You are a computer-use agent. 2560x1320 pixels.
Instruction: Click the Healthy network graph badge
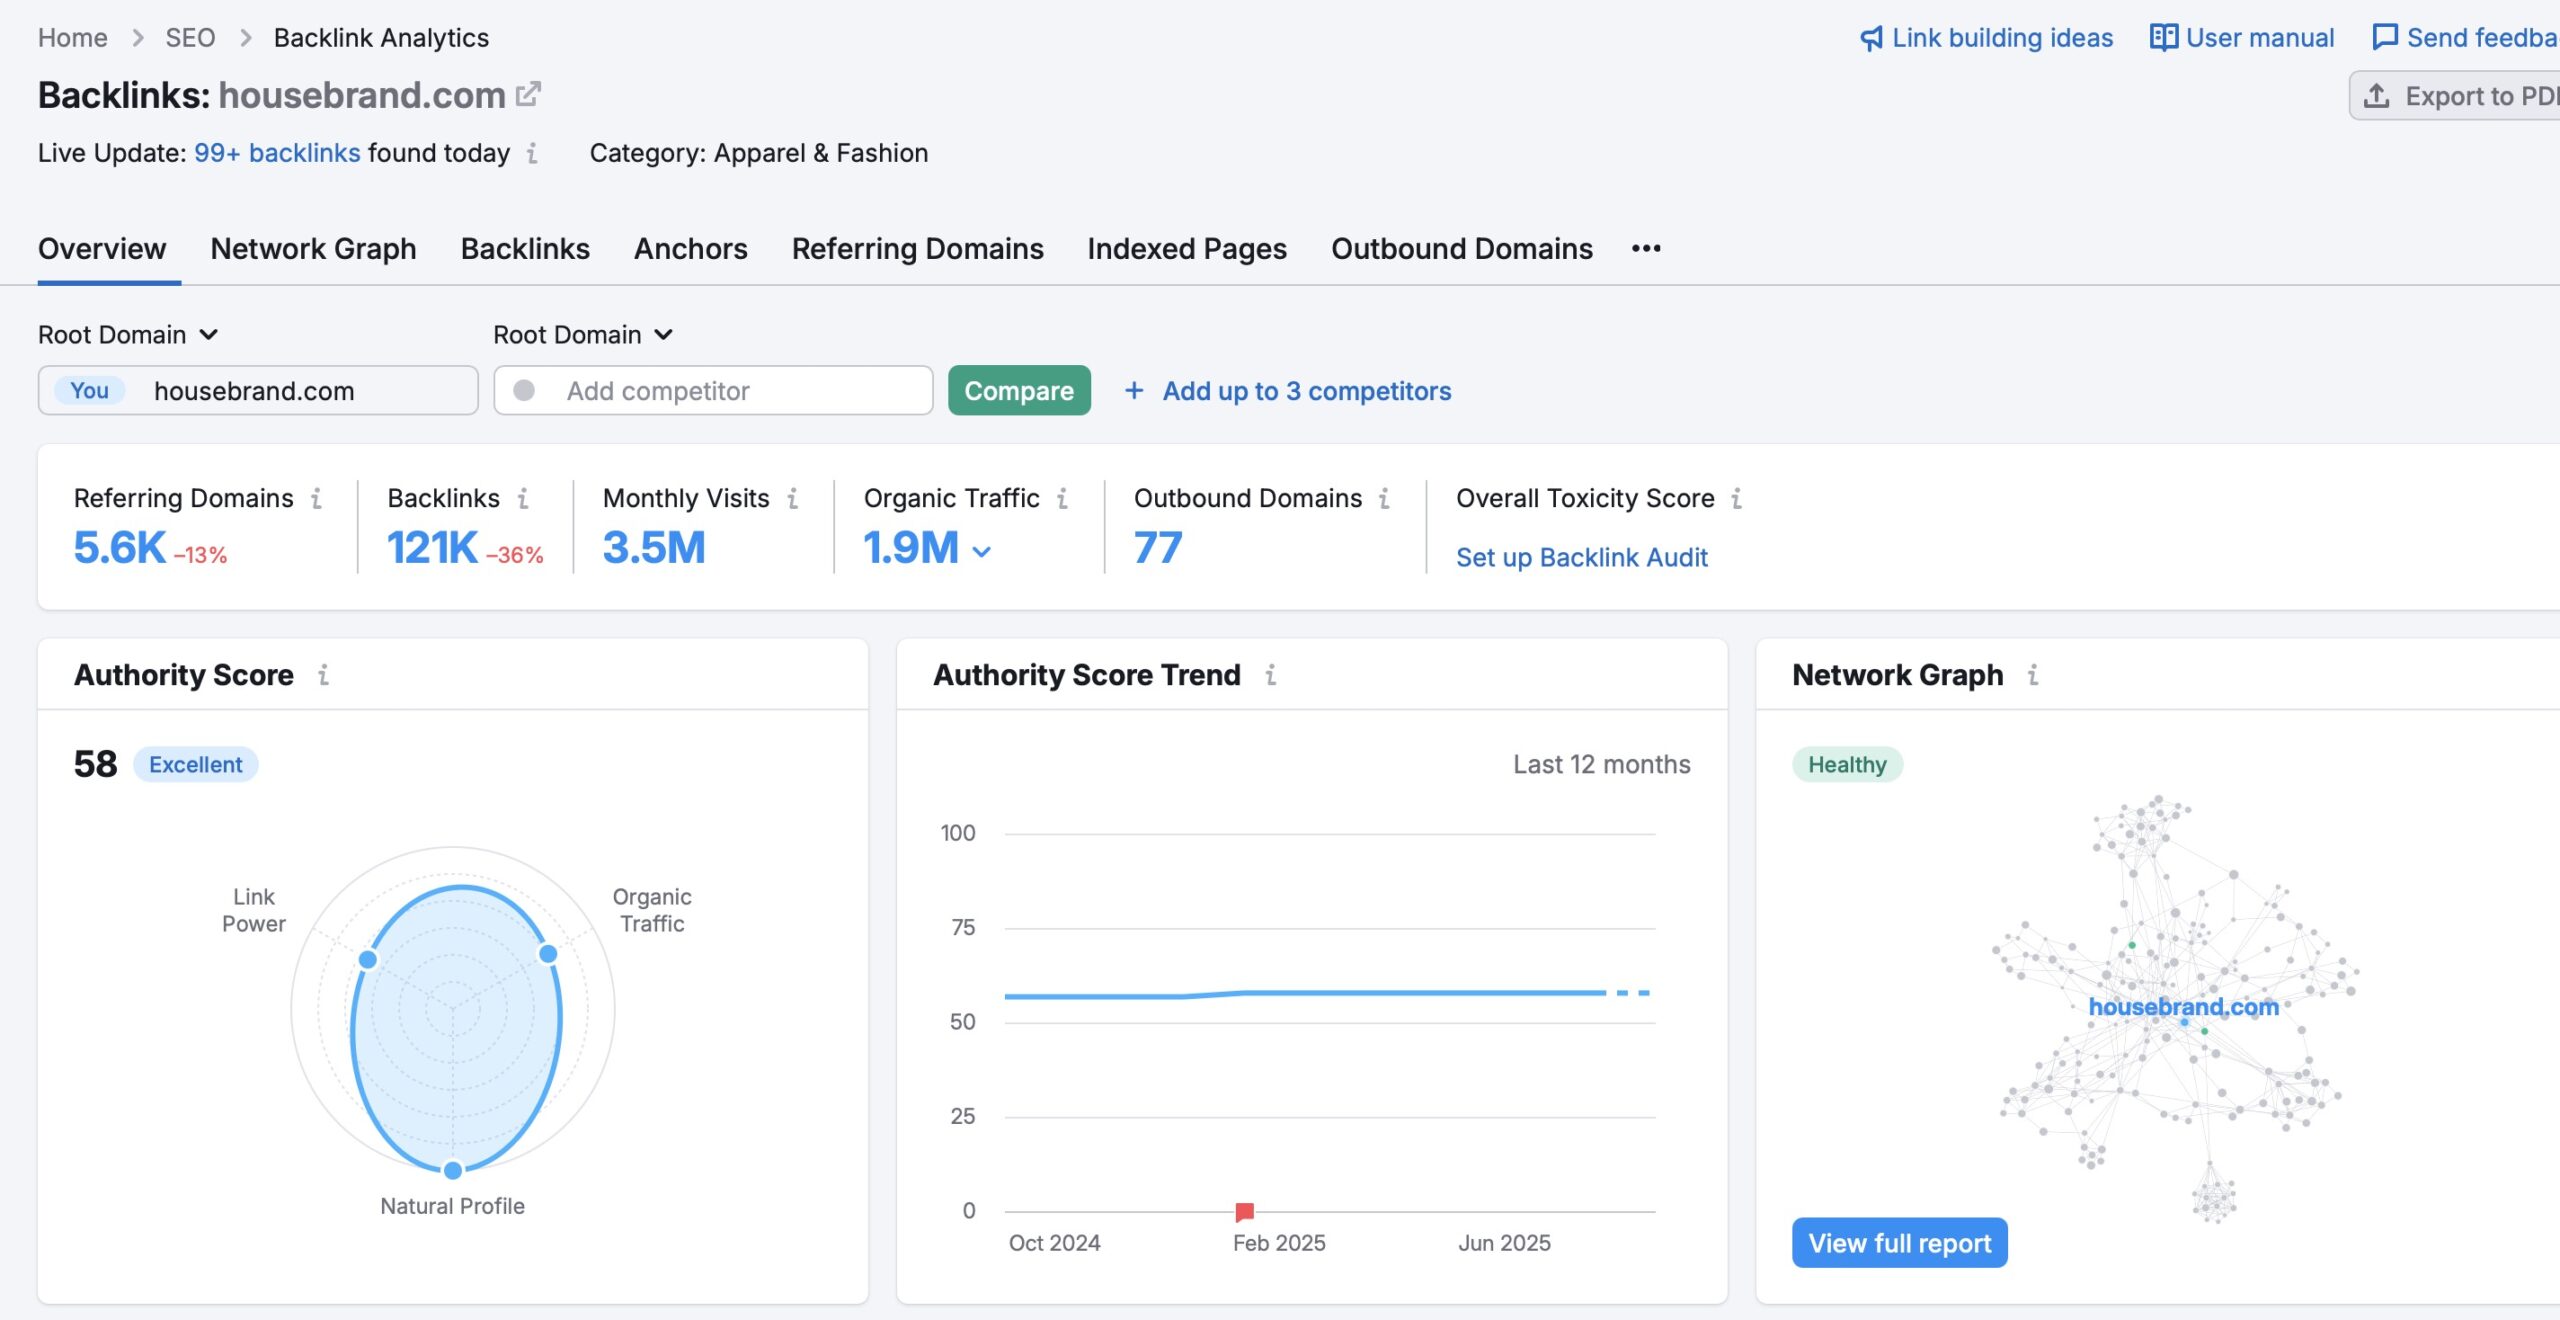1847,764
